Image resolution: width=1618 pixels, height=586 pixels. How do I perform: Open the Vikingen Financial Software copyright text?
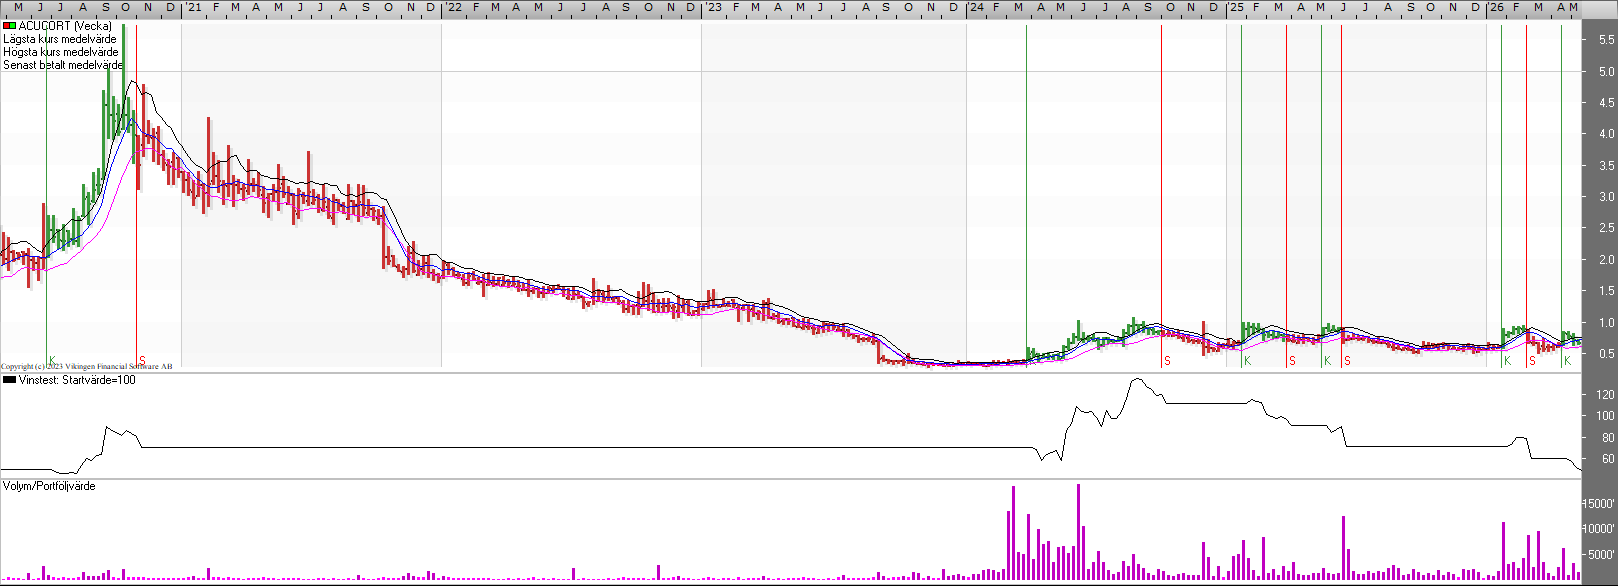point(87,367)
